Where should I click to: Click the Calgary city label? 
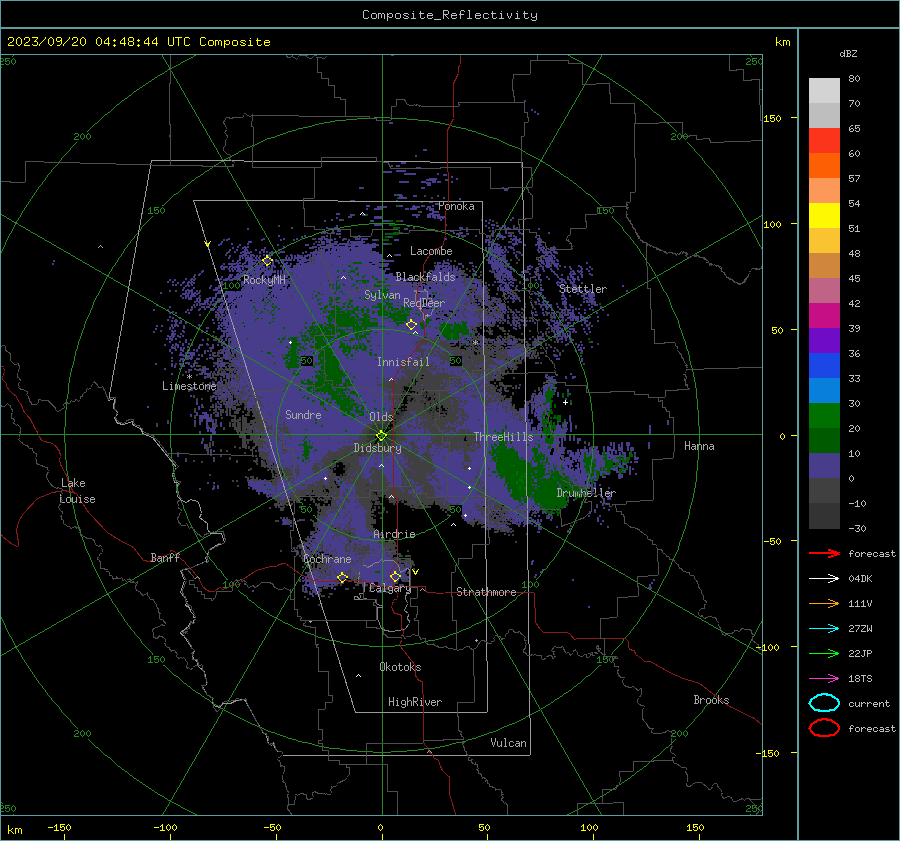click(x=390, y=588)
